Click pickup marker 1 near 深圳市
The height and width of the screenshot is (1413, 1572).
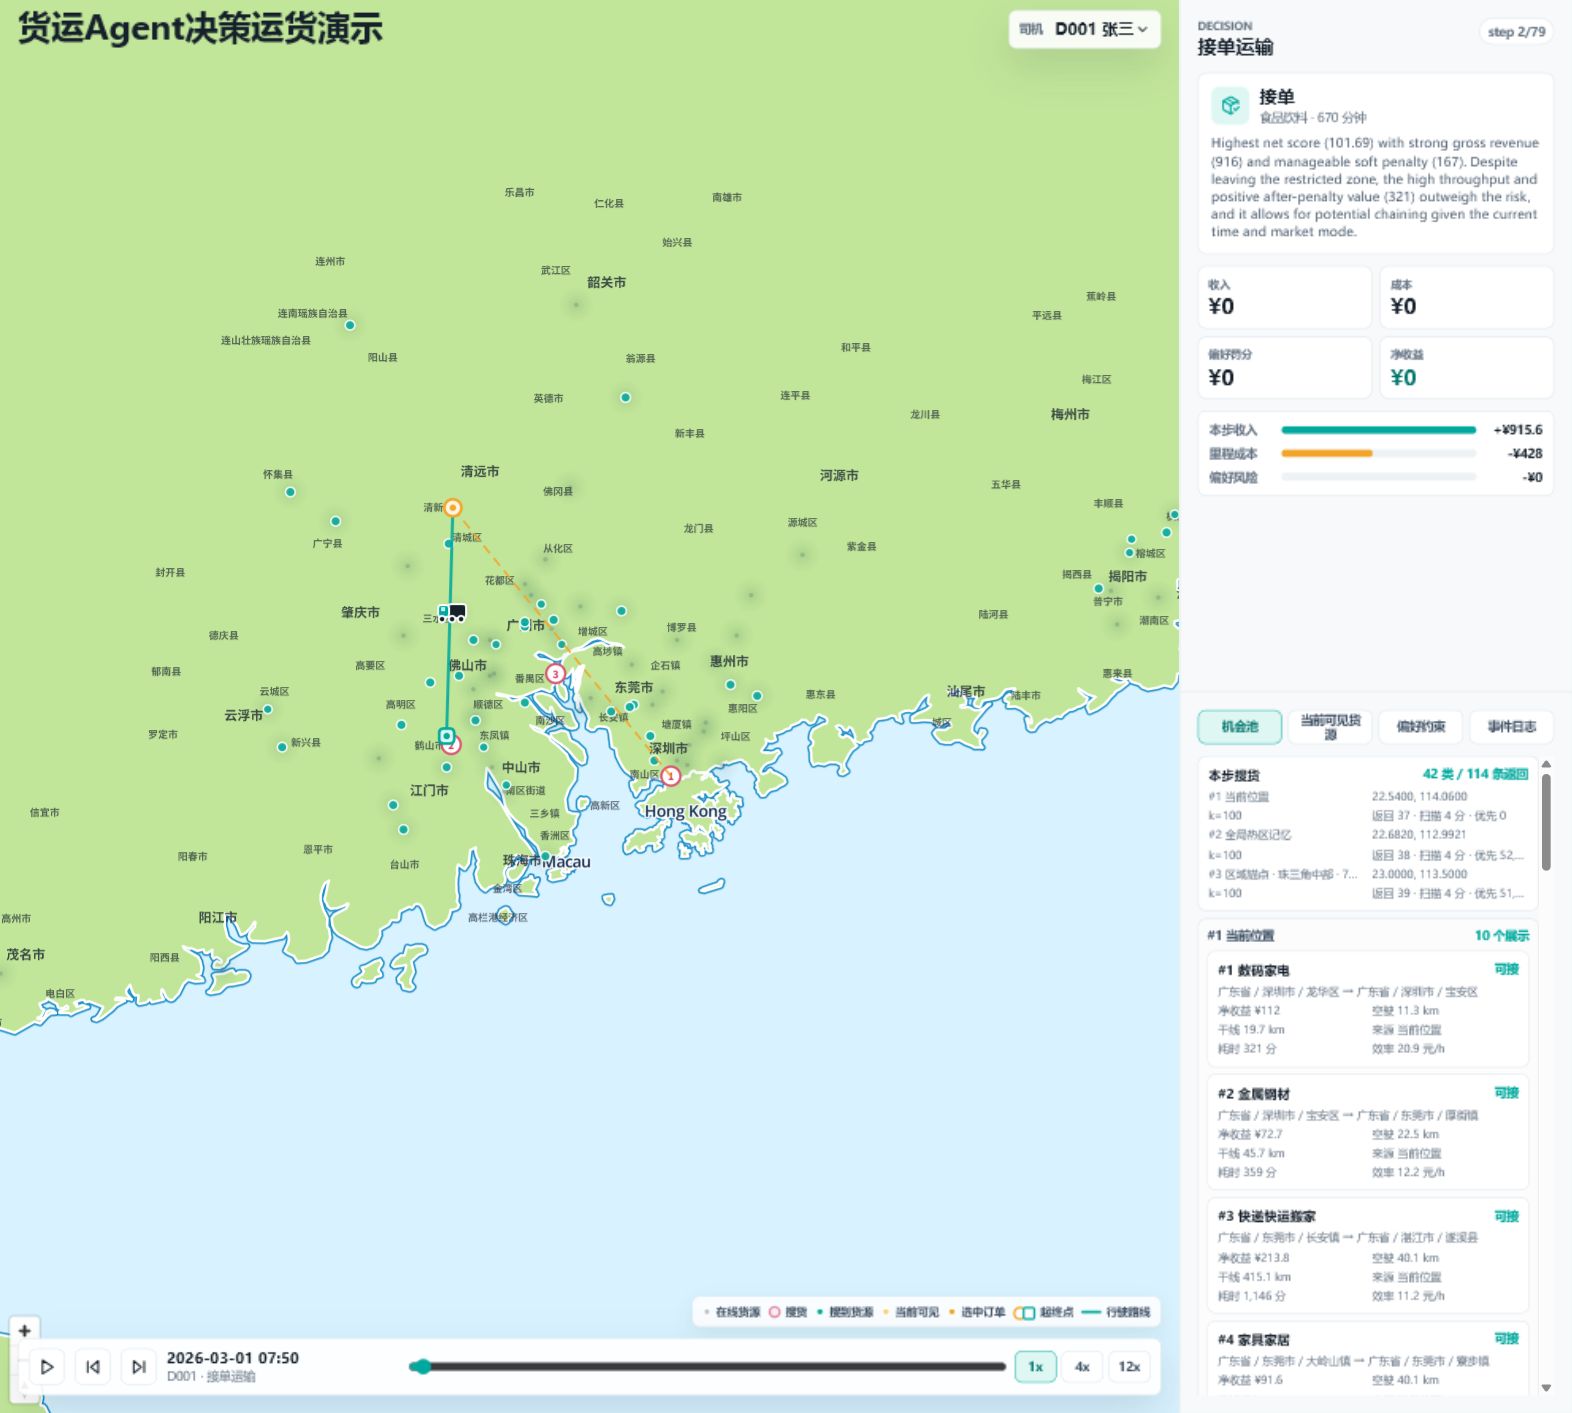[671, 776]
